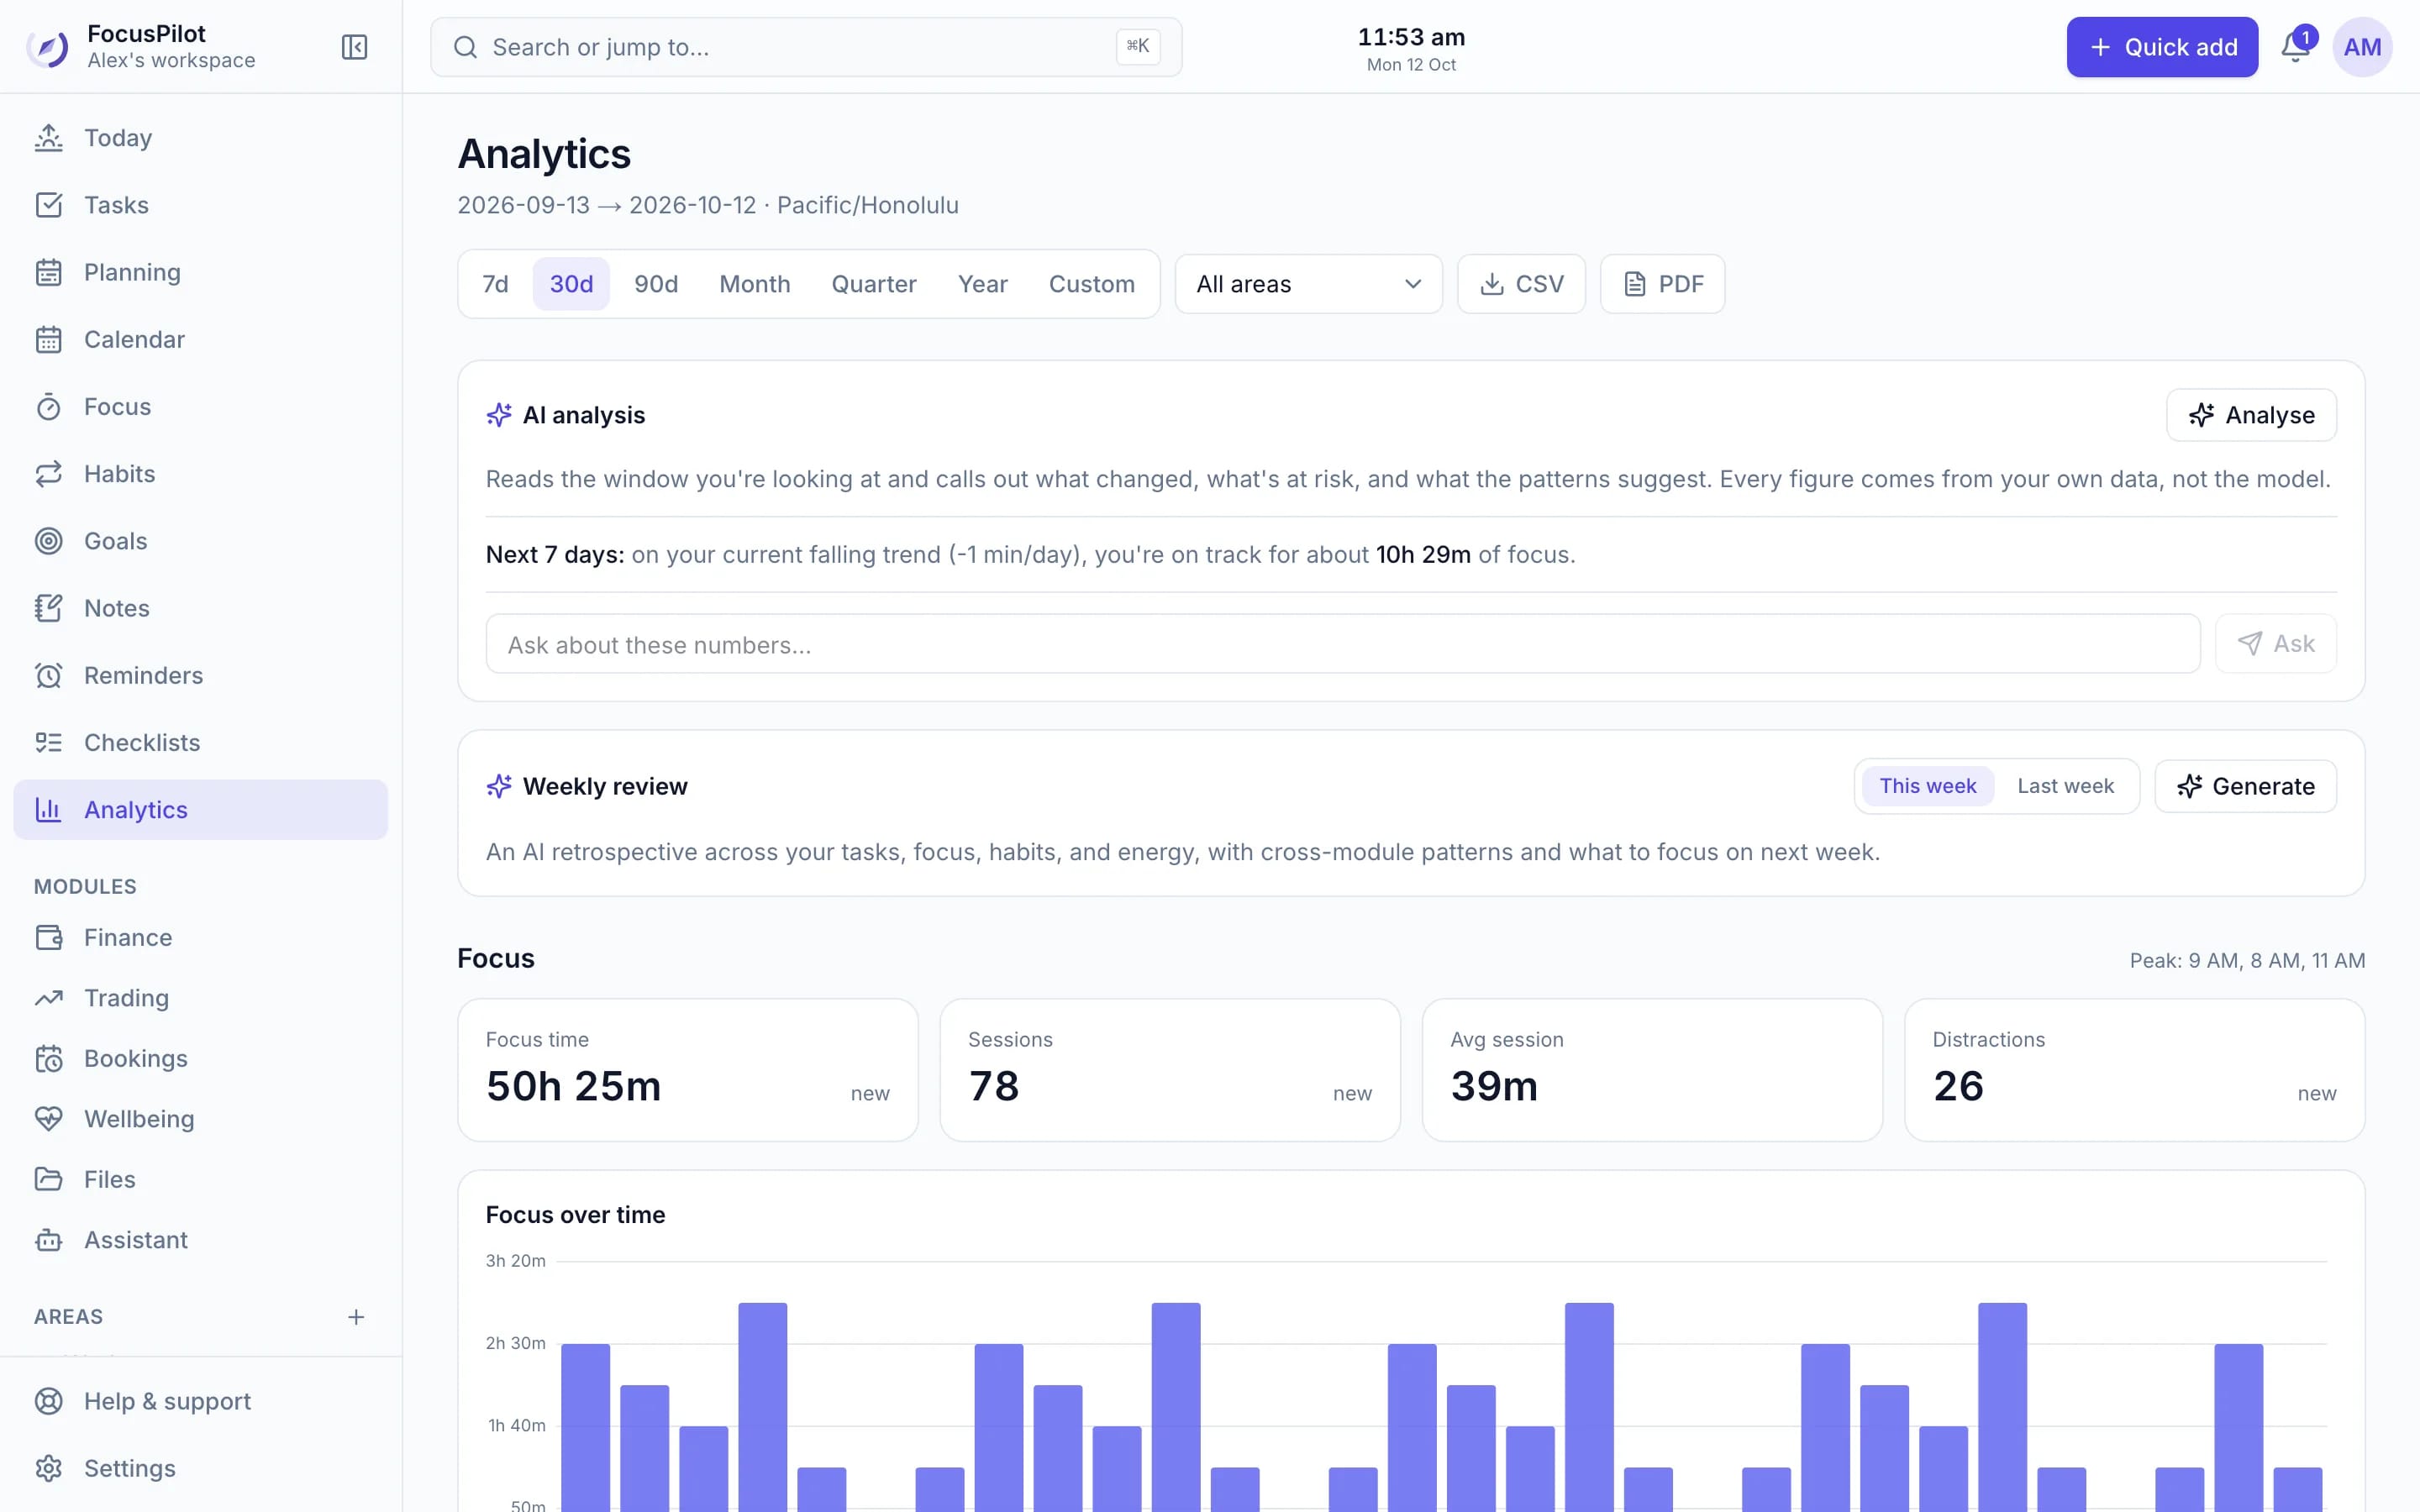Screen dimensions: 2420x1512
Task: Open the Assistant module
Action: 201,1240
